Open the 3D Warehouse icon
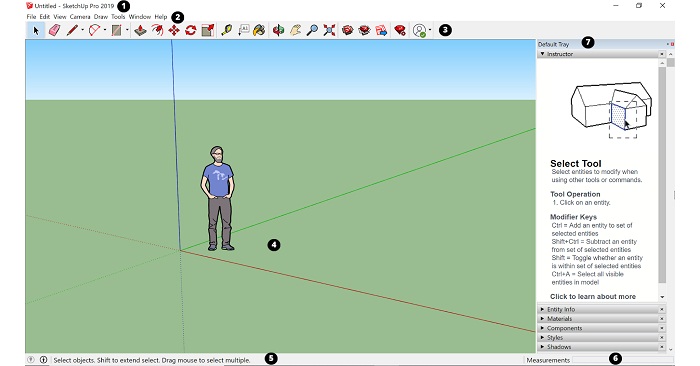Viewport: 700px width, 366px height. click(347, 30)
